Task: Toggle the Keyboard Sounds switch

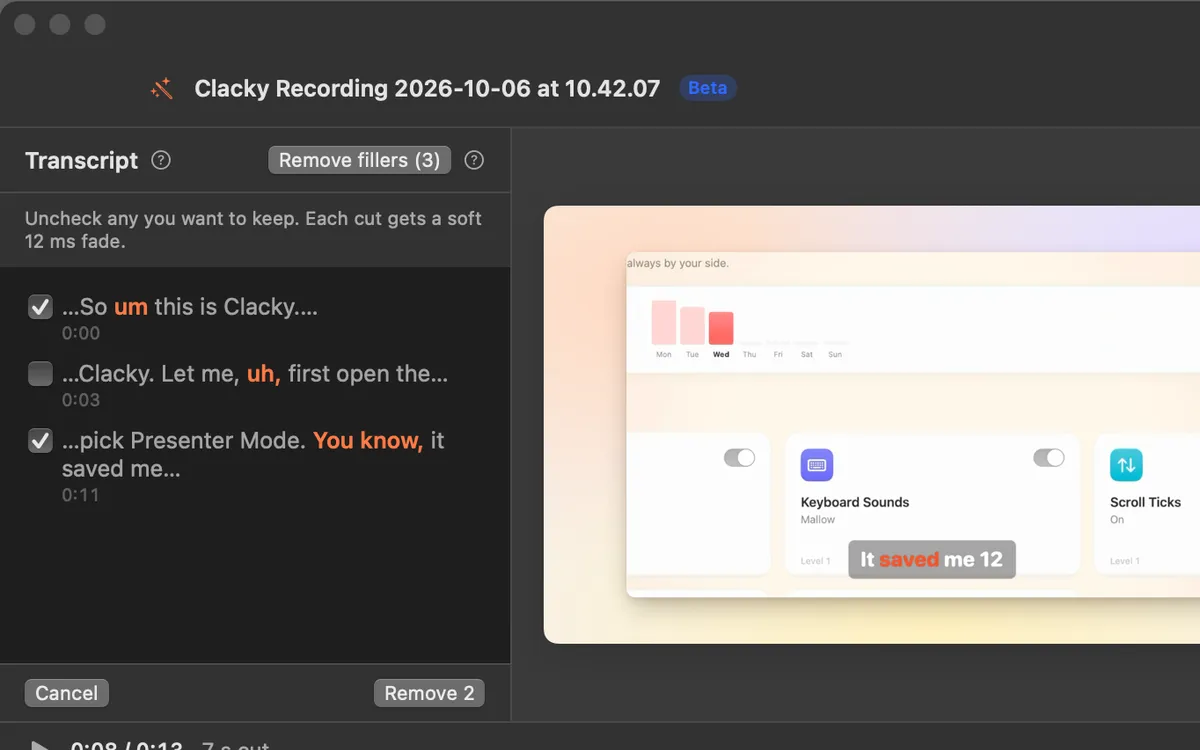Action: [x=1049, y=457]
